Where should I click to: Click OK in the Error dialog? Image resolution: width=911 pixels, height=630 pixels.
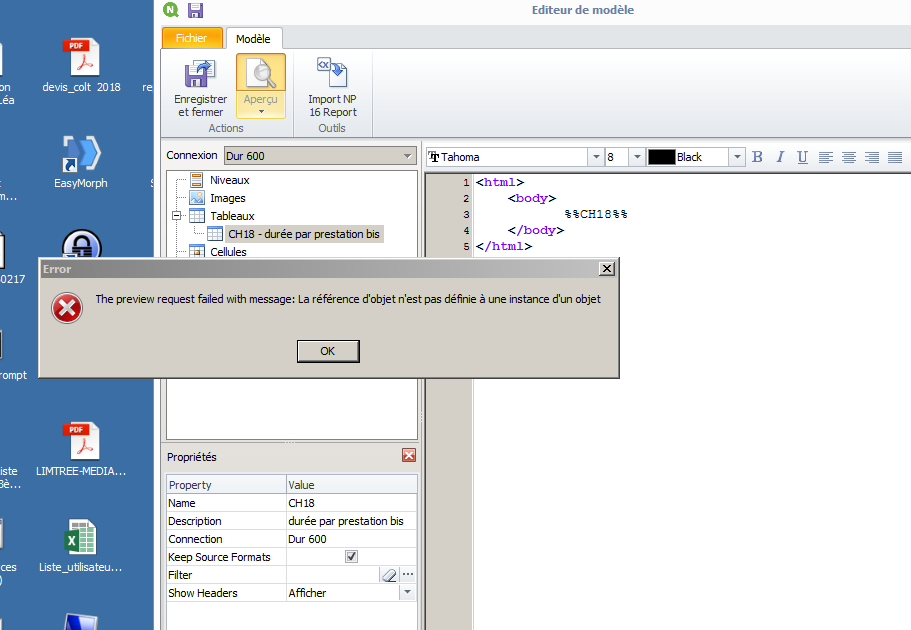(328, 351)
